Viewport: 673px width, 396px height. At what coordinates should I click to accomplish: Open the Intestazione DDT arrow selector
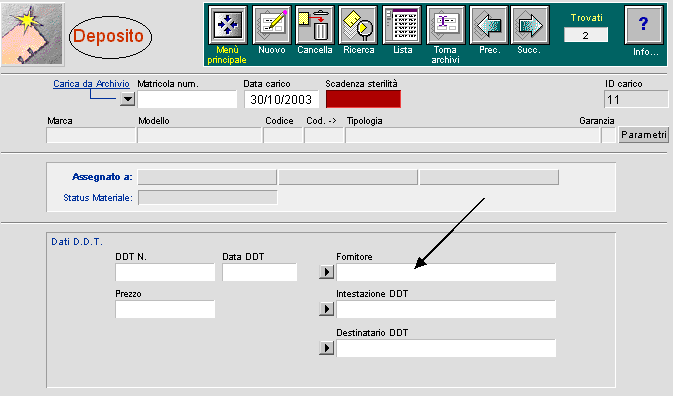(327, 309)
